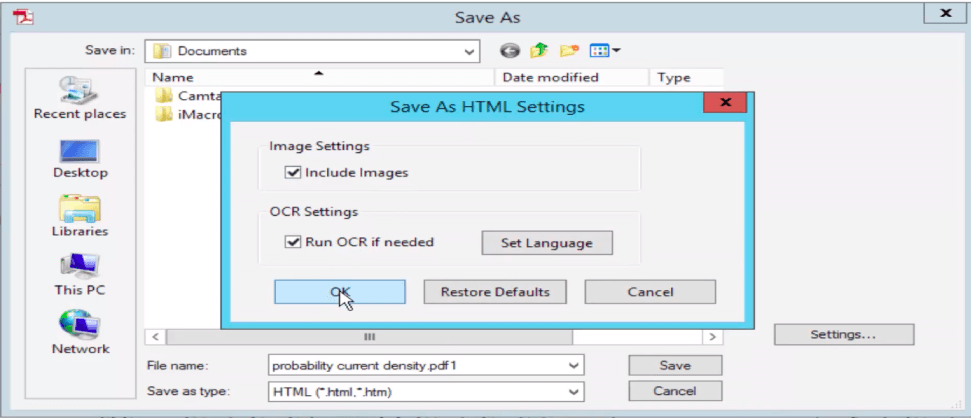Click the Set Language button
This screenshot has width=971, height=418.
coord(547,242)
